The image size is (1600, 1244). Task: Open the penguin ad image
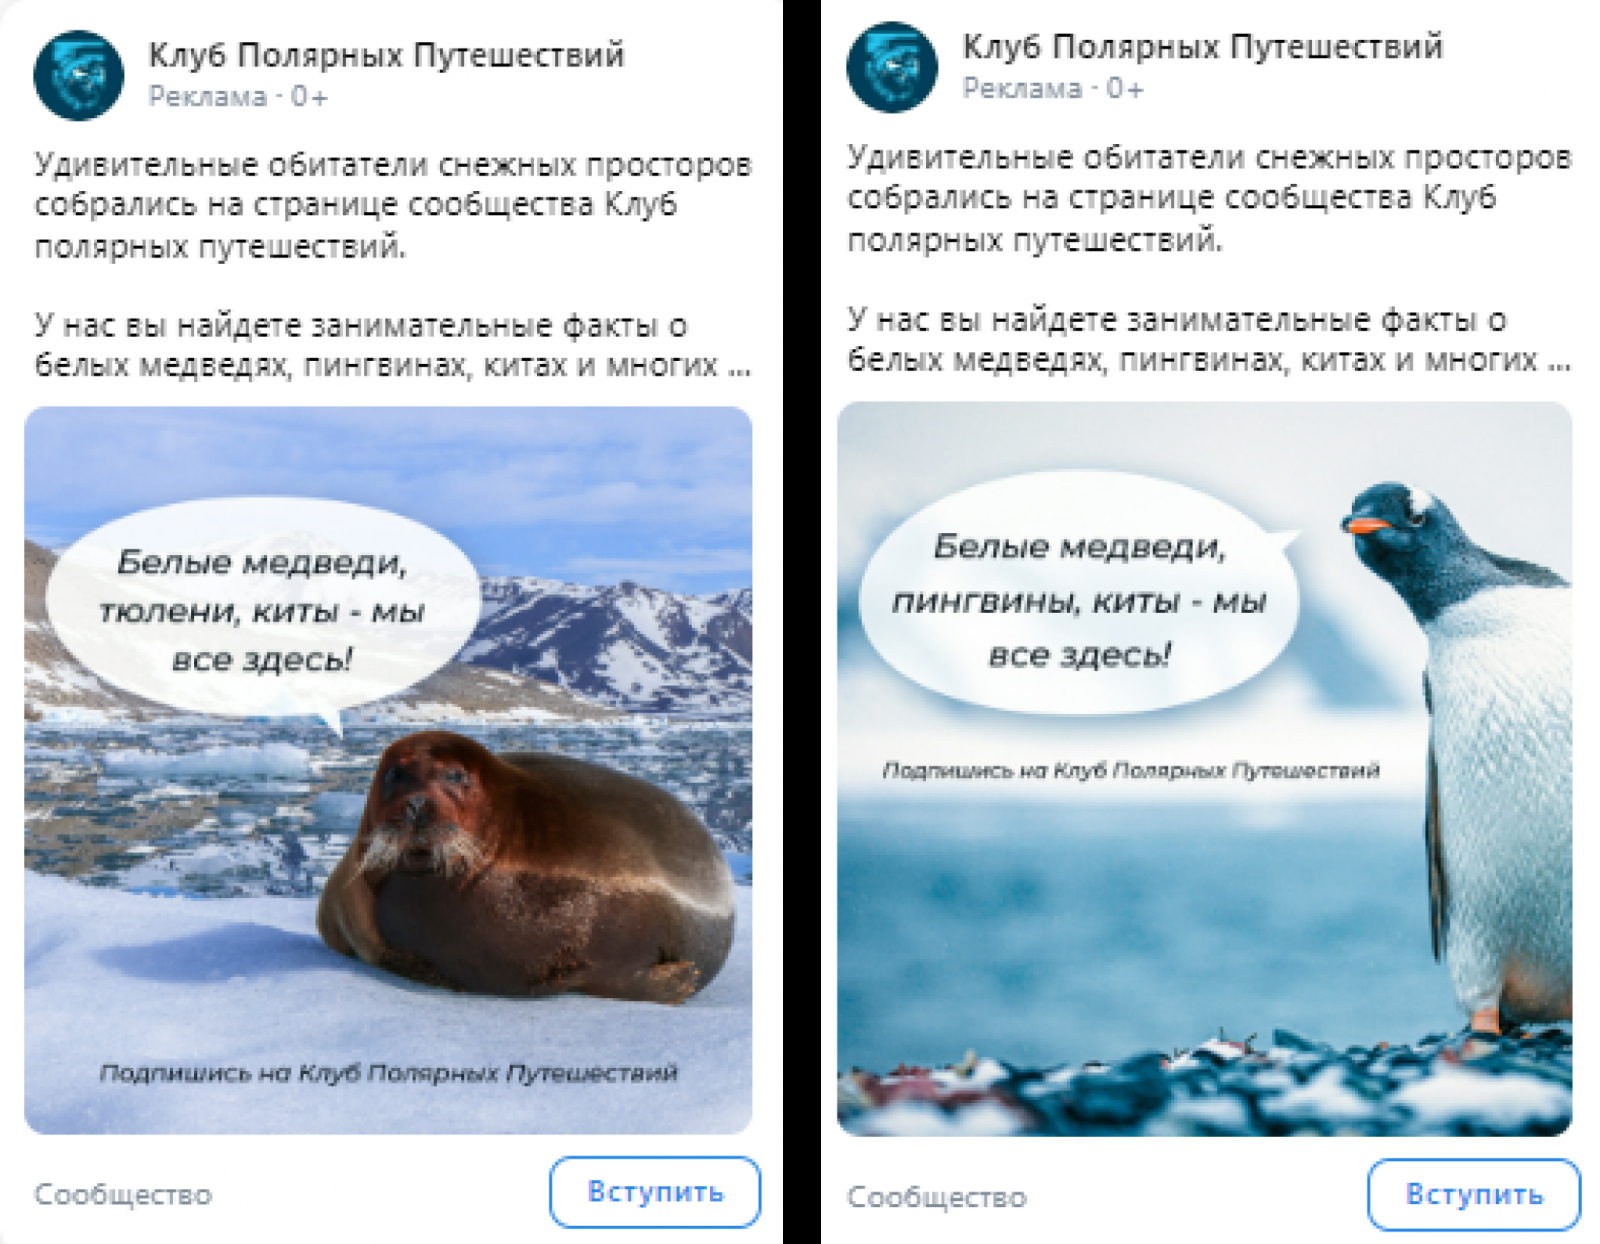(1204, 769)
